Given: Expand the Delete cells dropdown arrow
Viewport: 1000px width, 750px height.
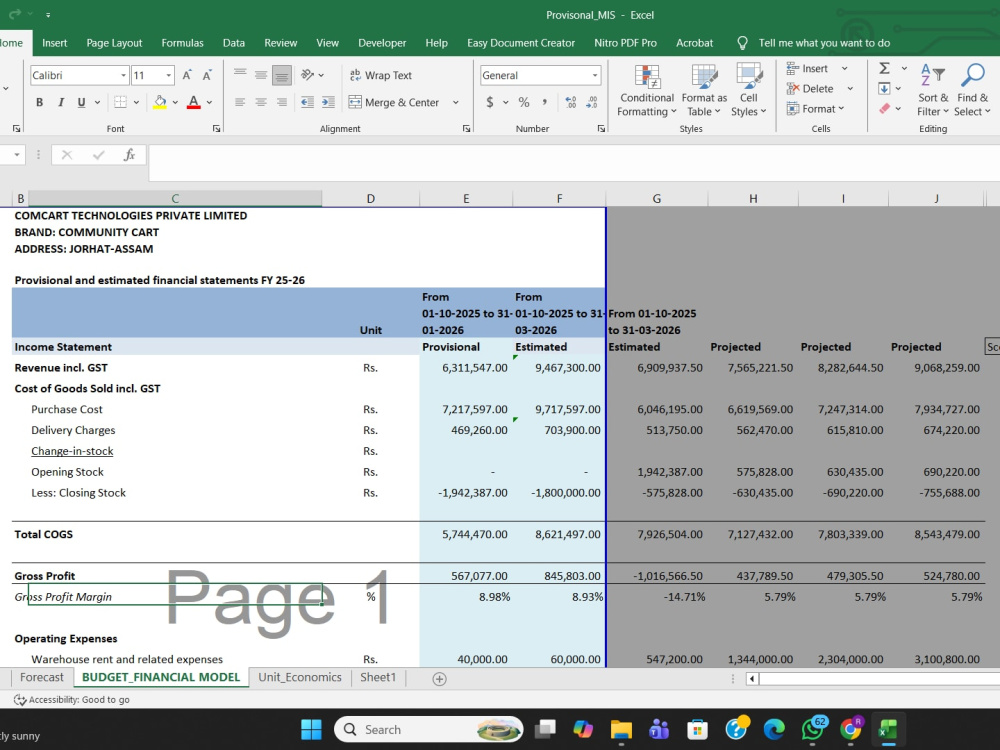Looking at the screenshot, I should click(x=849, y=89).
